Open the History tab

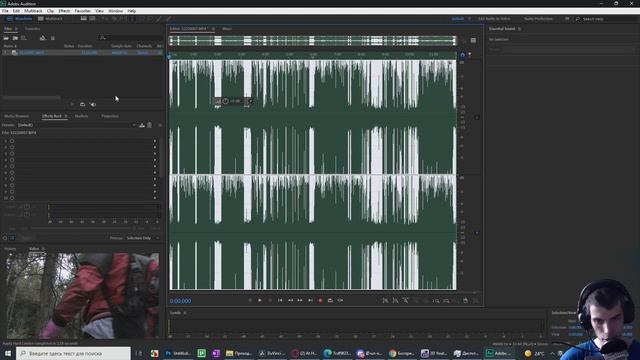(x=10, y=249)
